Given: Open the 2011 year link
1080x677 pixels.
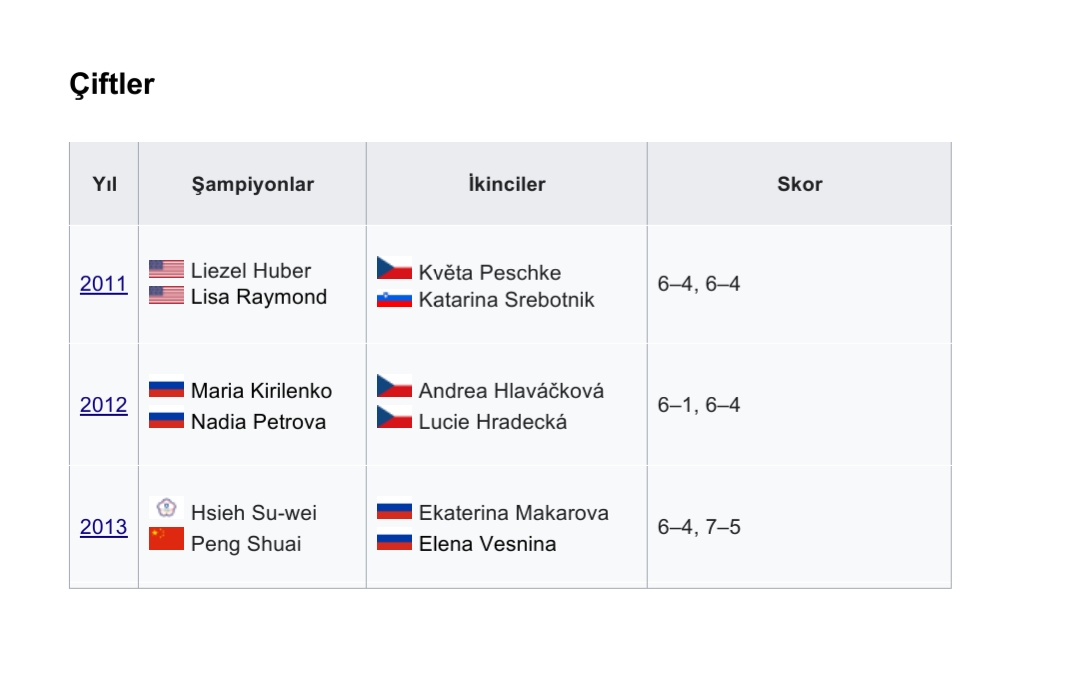Looking at the screenshot, I should 103,284.
